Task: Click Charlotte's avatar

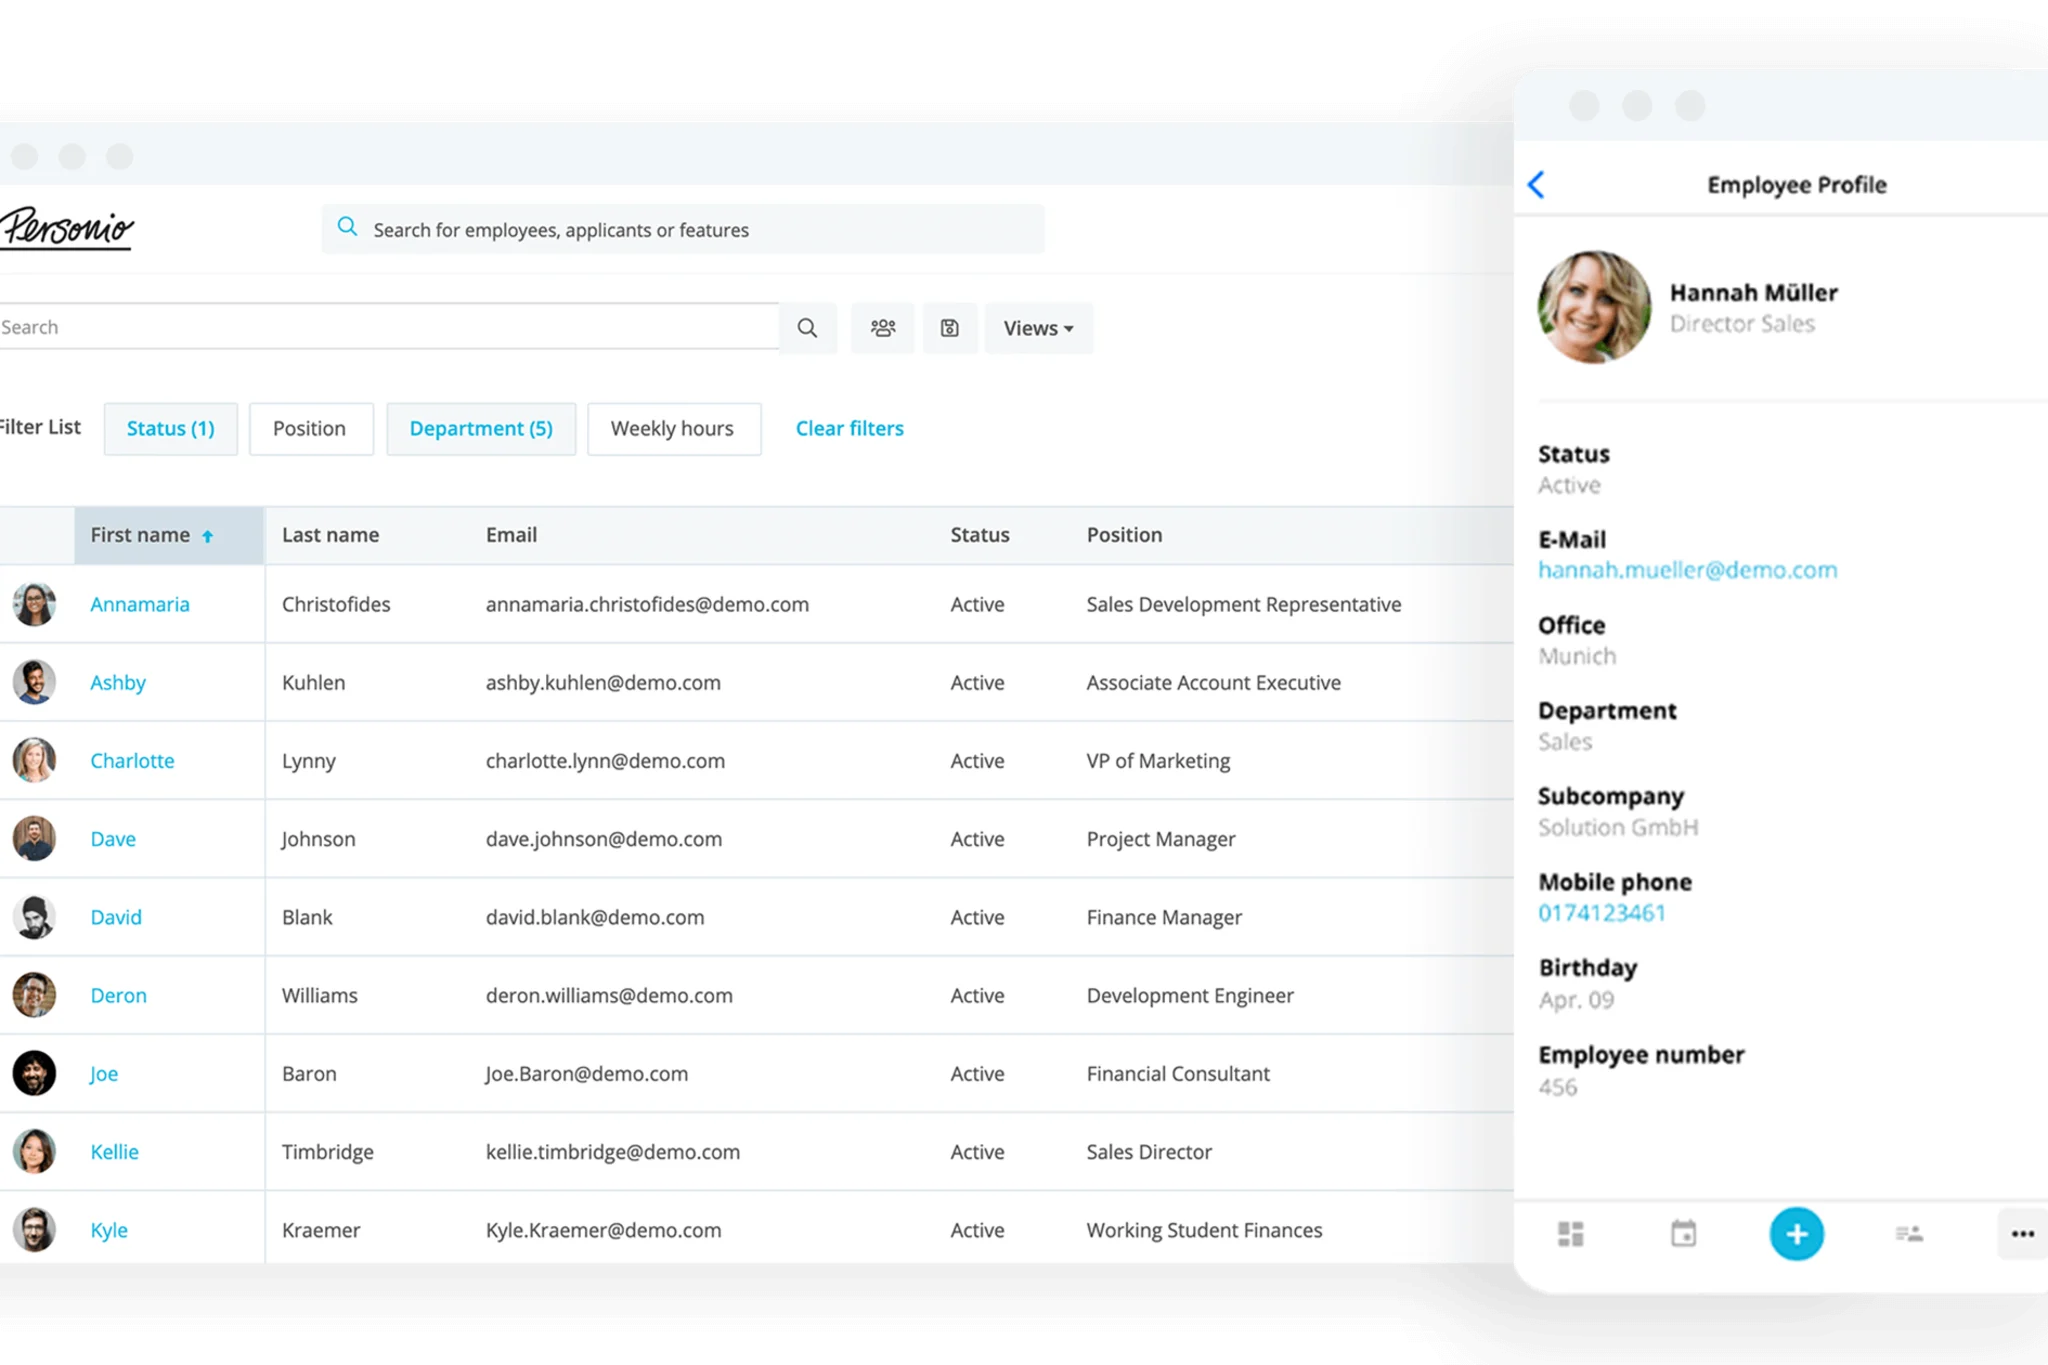Action: coord(34,760)
